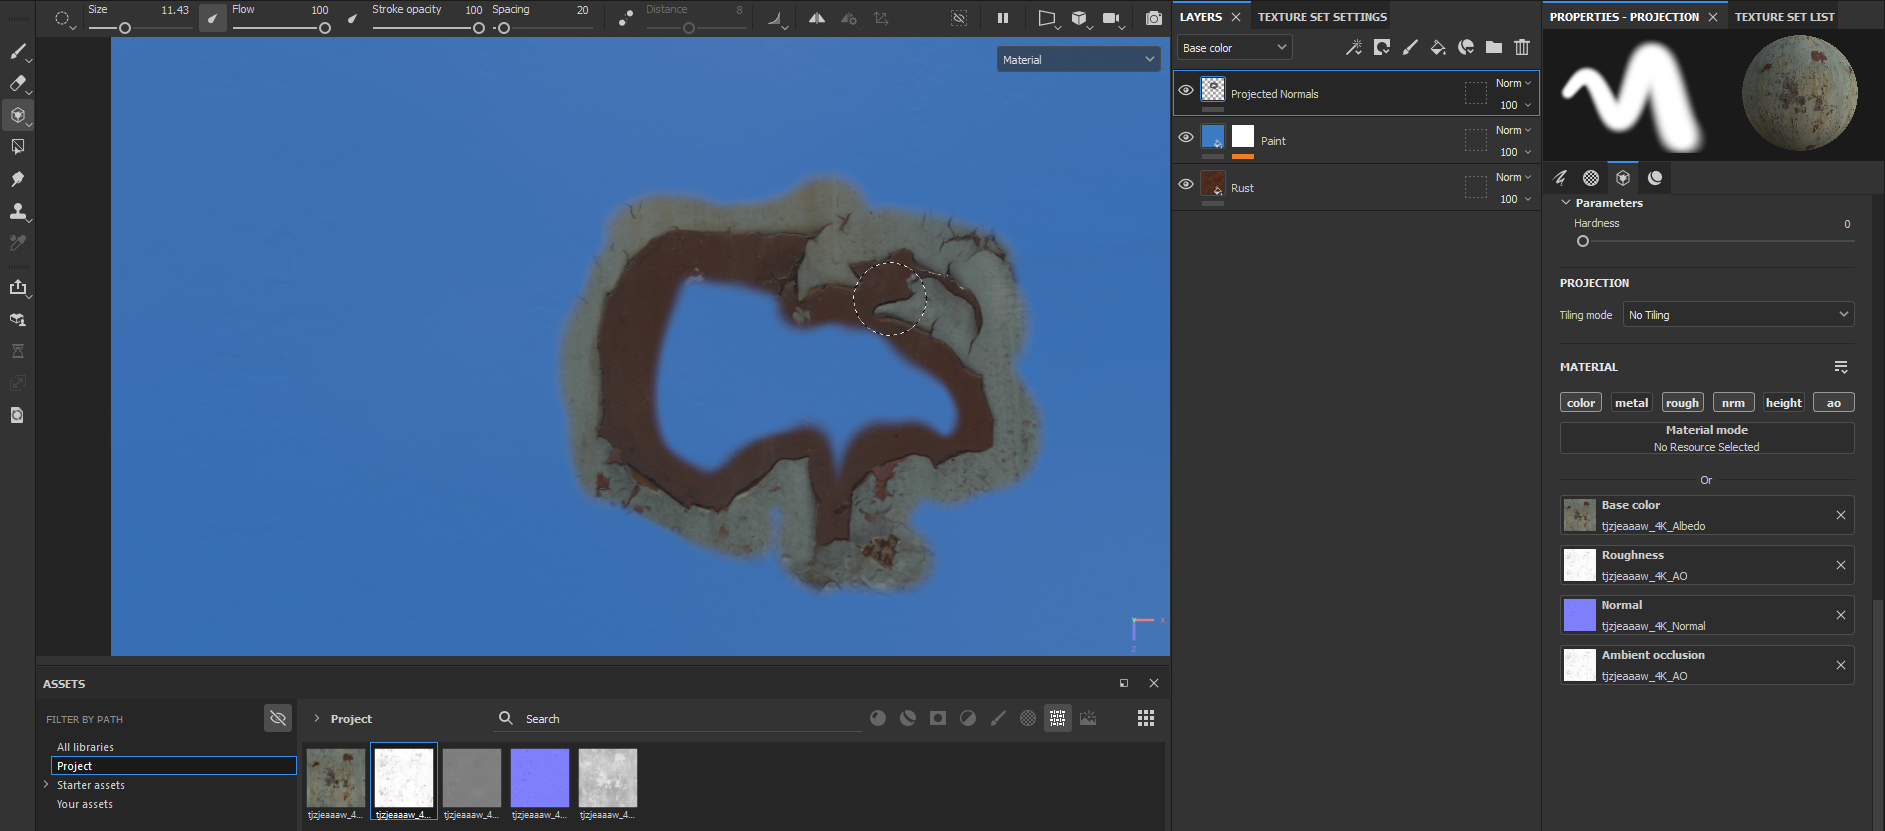Toggle symmetry mirror icon in top toolbar
The image size is (1885, 831).
(817, 18)
